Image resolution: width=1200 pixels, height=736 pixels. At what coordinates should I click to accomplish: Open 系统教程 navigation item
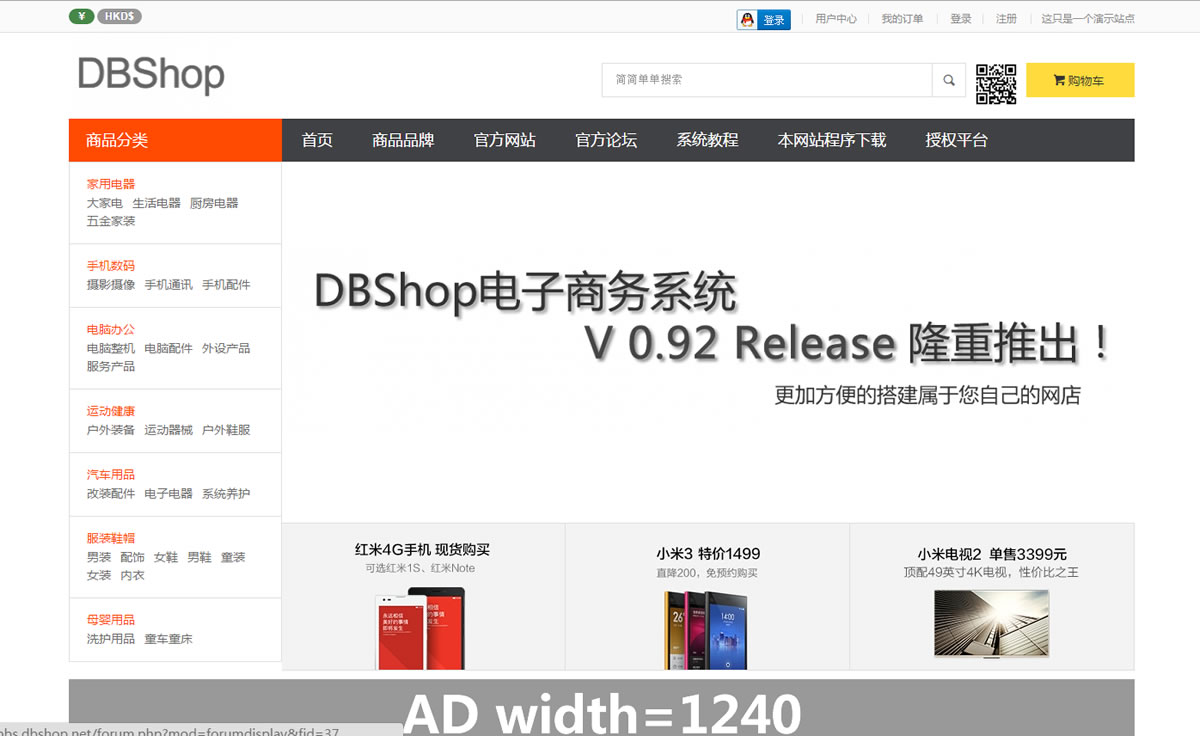(x=707, y=140)
